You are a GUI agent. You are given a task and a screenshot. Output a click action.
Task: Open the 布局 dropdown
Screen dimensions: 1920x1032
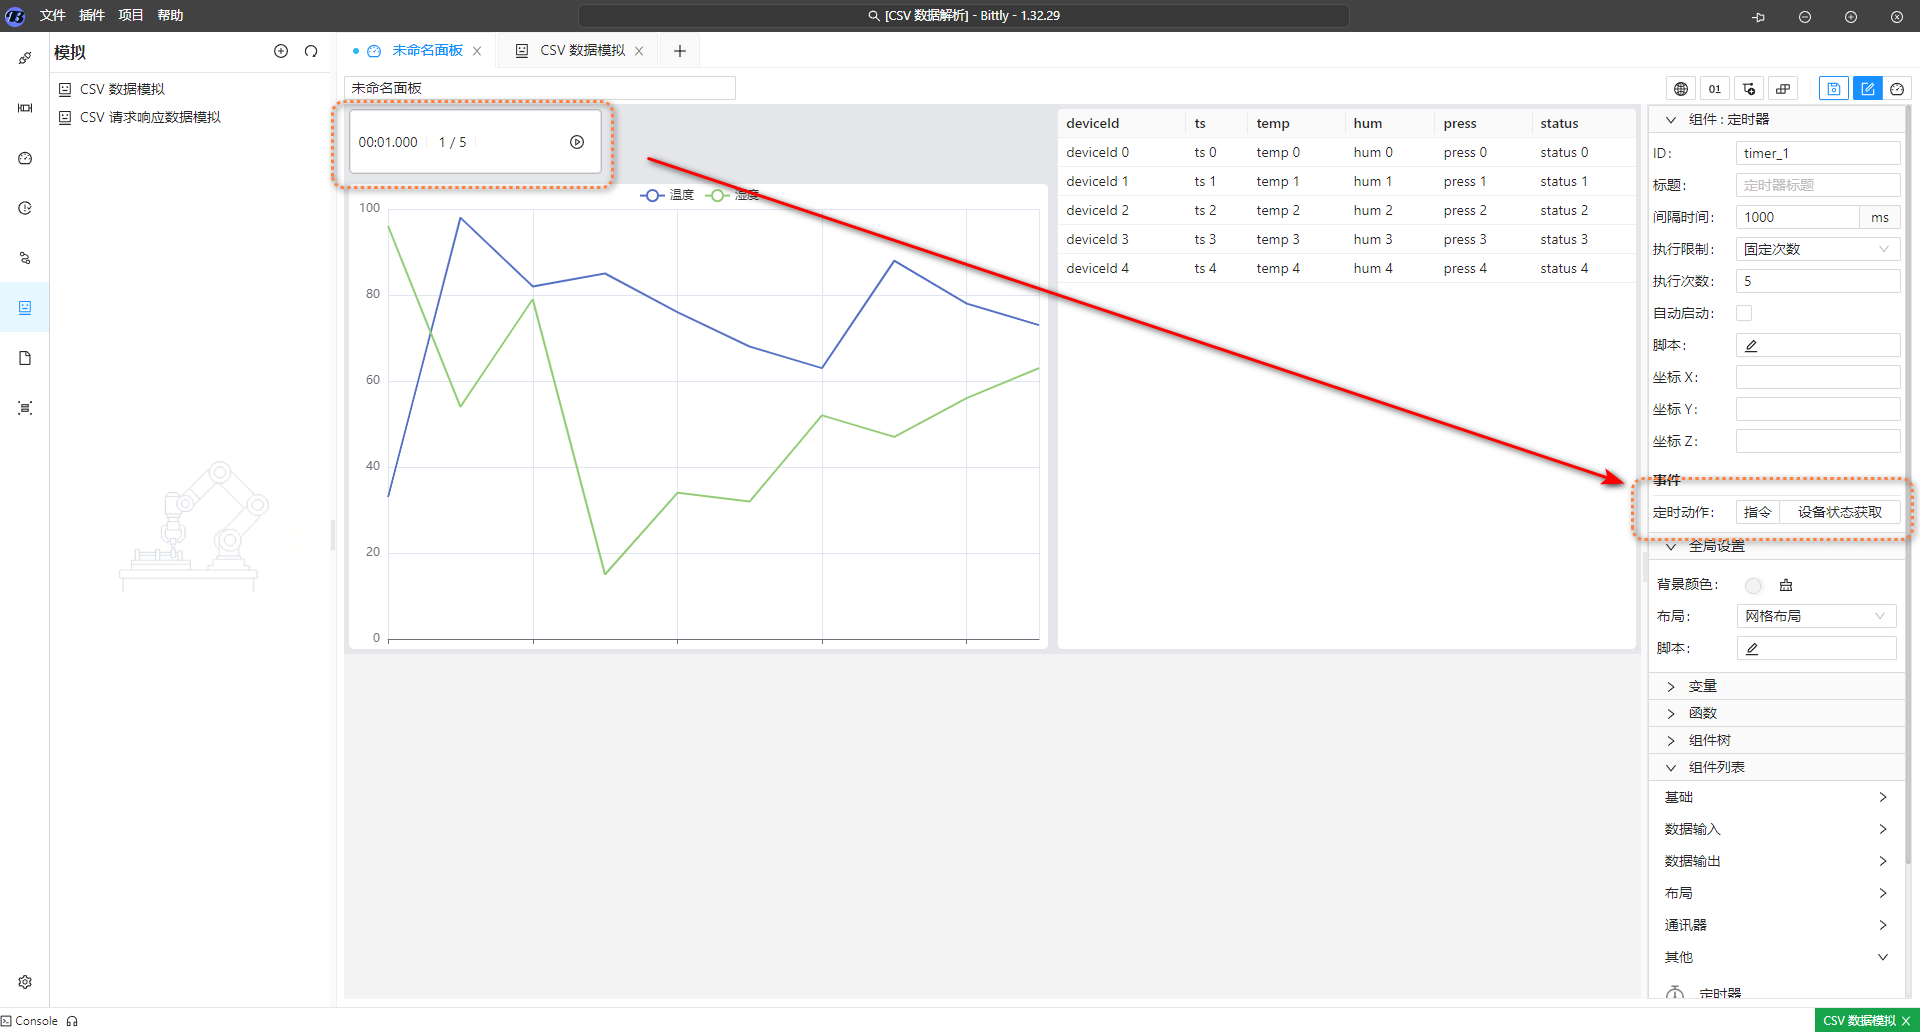[x=1815, y=616]
